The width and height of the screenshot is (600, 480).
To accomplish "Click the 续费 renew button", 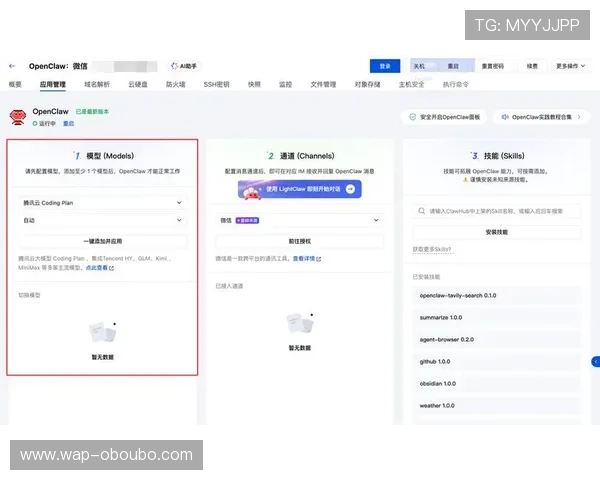I will pos(532,66).
